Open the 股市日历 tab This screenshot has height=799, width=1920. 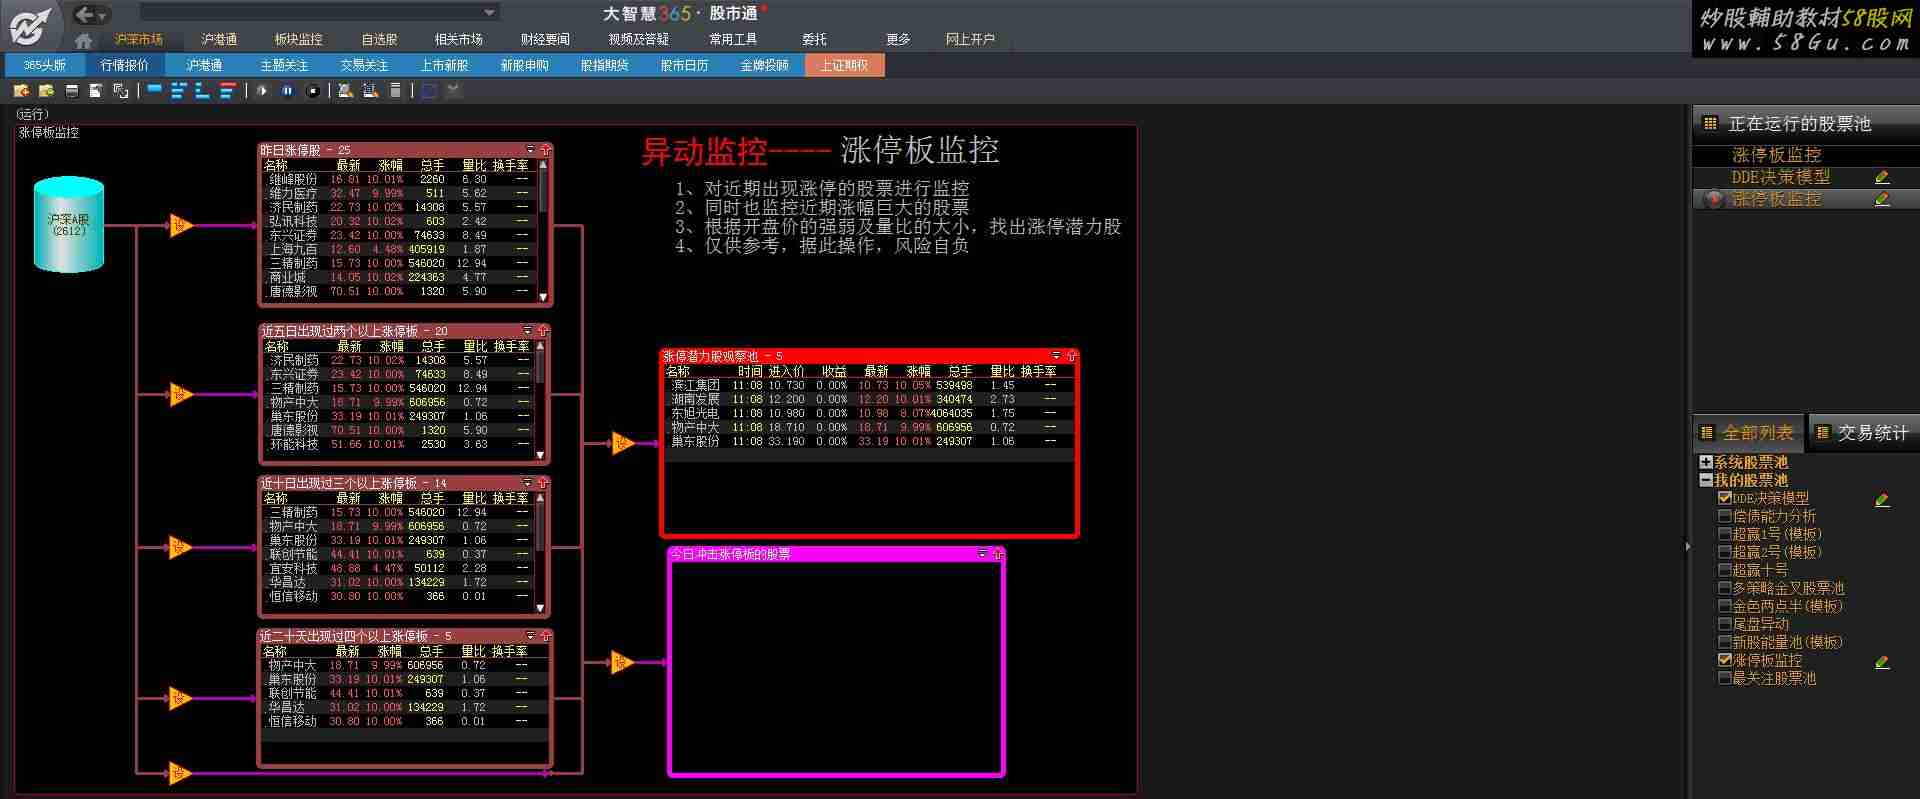685,65
